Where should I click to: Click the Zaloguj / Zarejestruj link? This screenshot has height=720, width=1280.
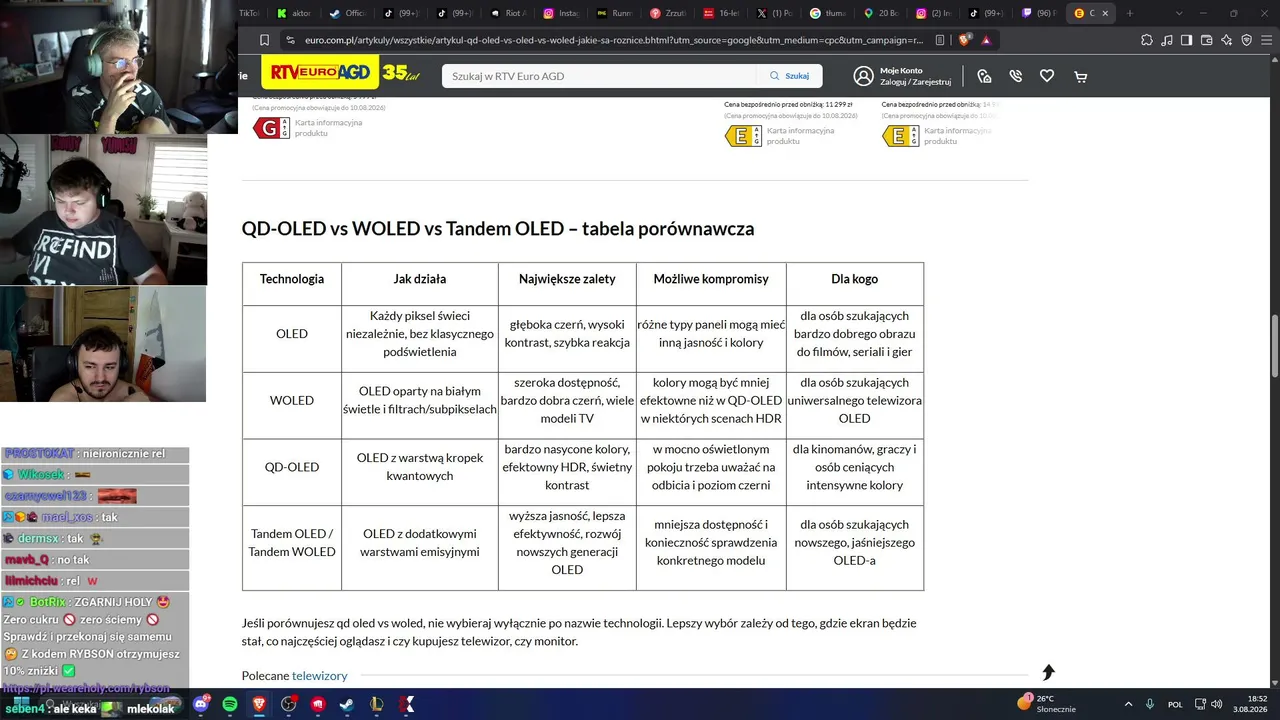pyautogui.click(x=915, y=82)
